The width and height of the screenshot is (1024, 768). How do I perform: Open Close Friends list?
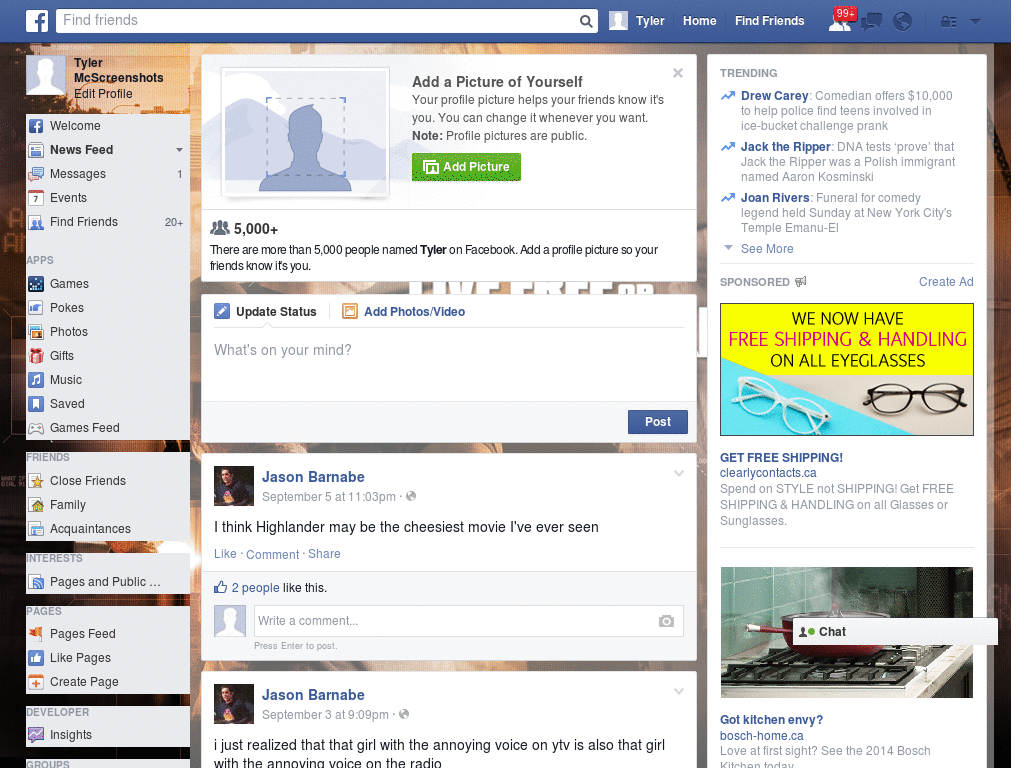click(x=108, y=481)
